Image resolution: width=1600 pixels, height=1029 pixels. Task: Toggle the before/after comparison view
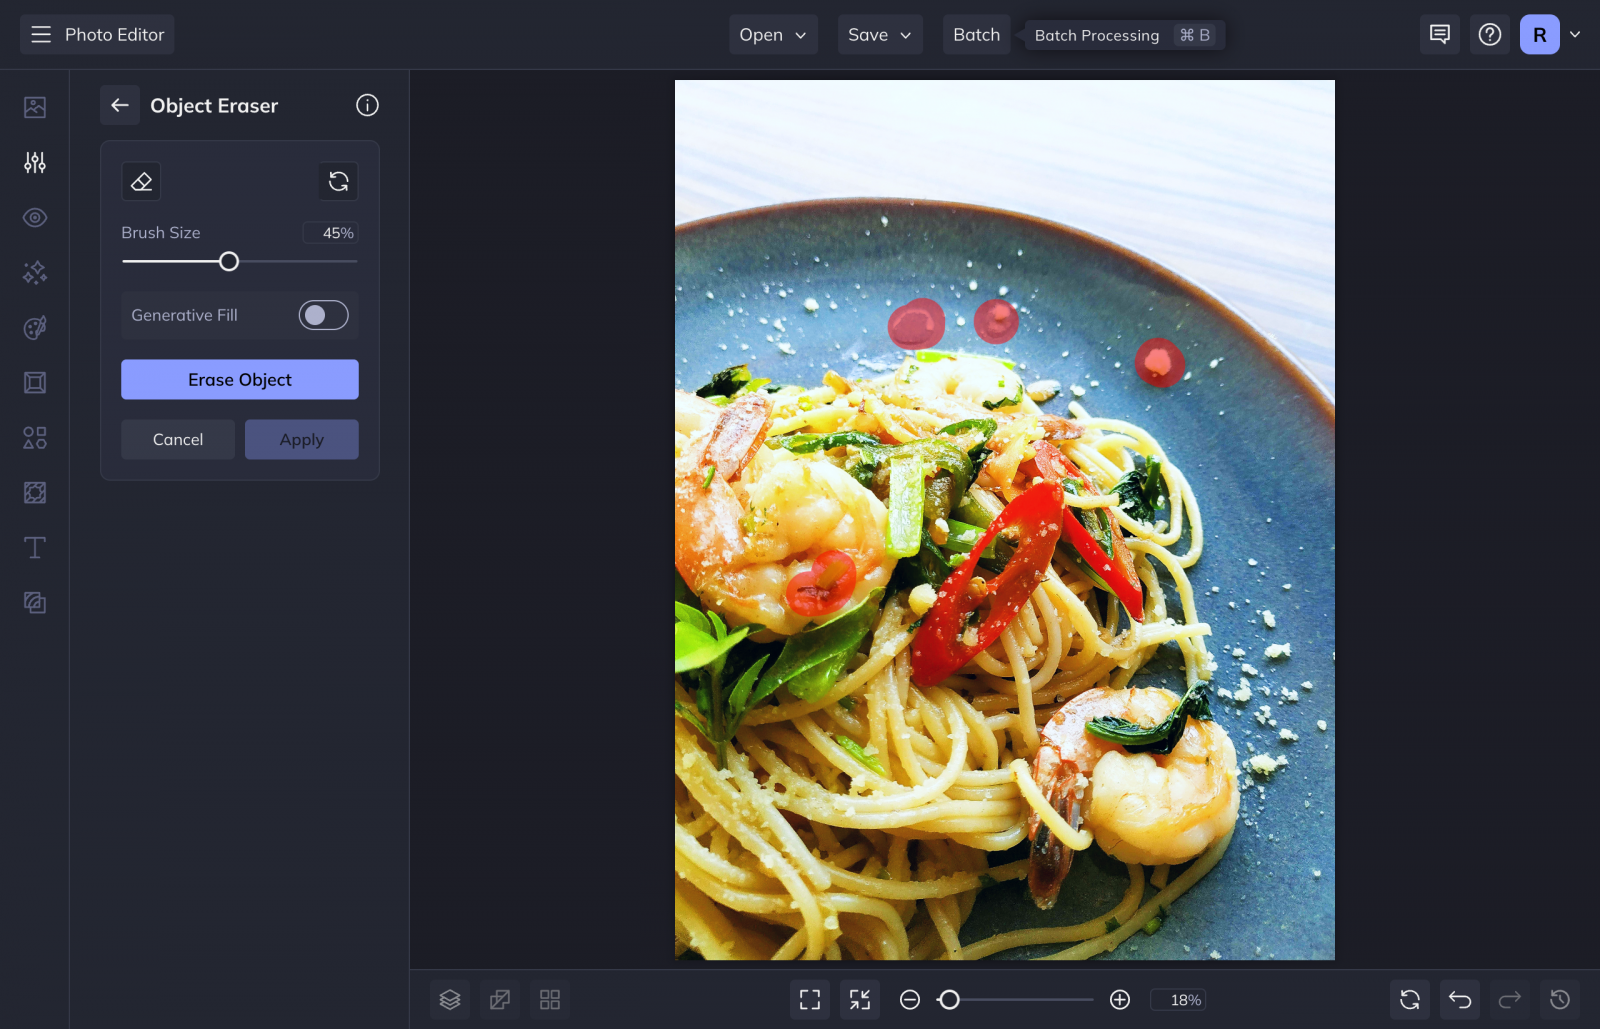[500, 999]
